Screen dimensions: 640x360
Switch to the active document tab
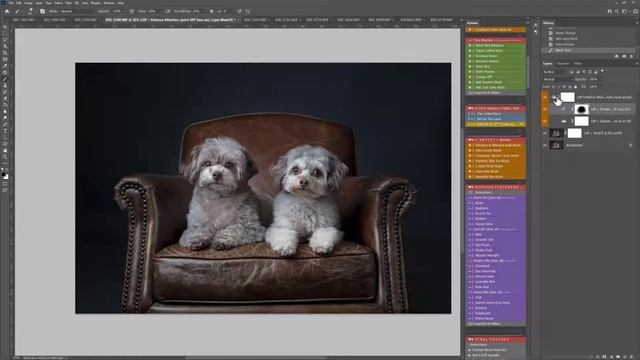click(171, 20)
